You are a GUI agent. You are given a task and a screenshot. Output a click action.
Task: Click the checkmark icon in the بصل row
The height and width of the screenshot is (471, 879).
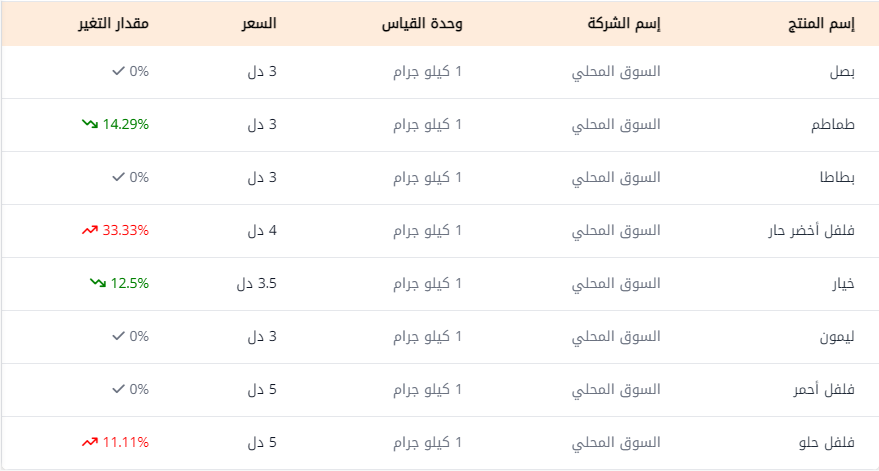coord(118,71)
